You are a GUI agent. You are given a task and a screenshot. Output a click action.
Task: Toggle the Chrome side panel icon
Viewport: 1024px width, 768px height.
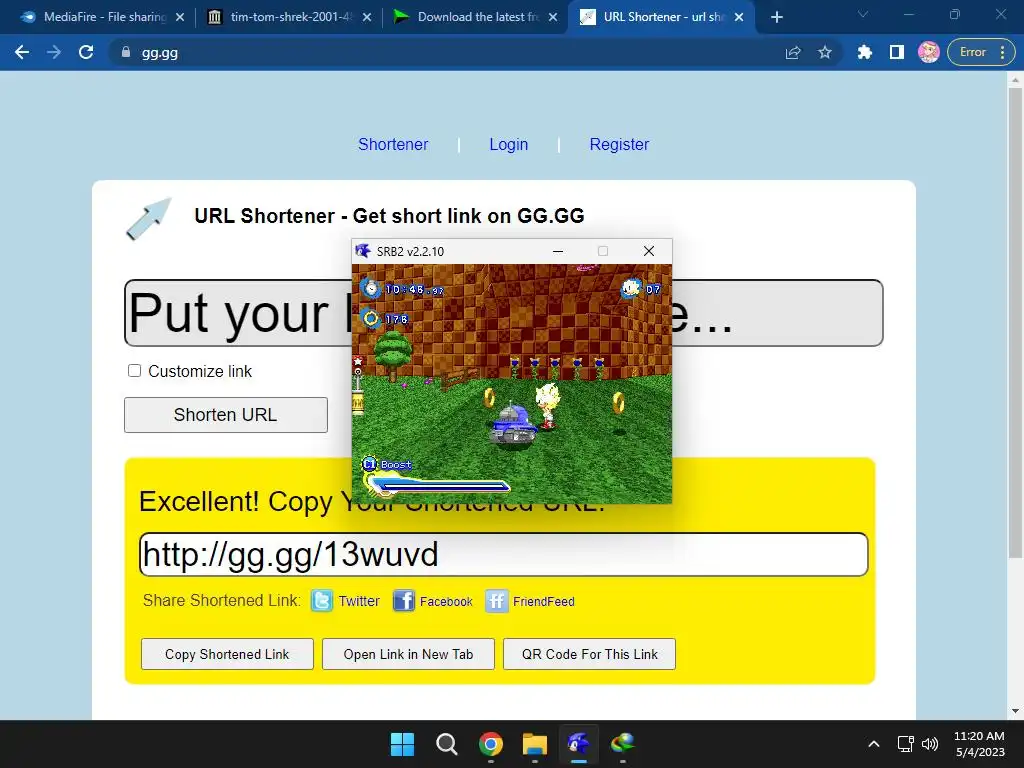coord(897,52)
